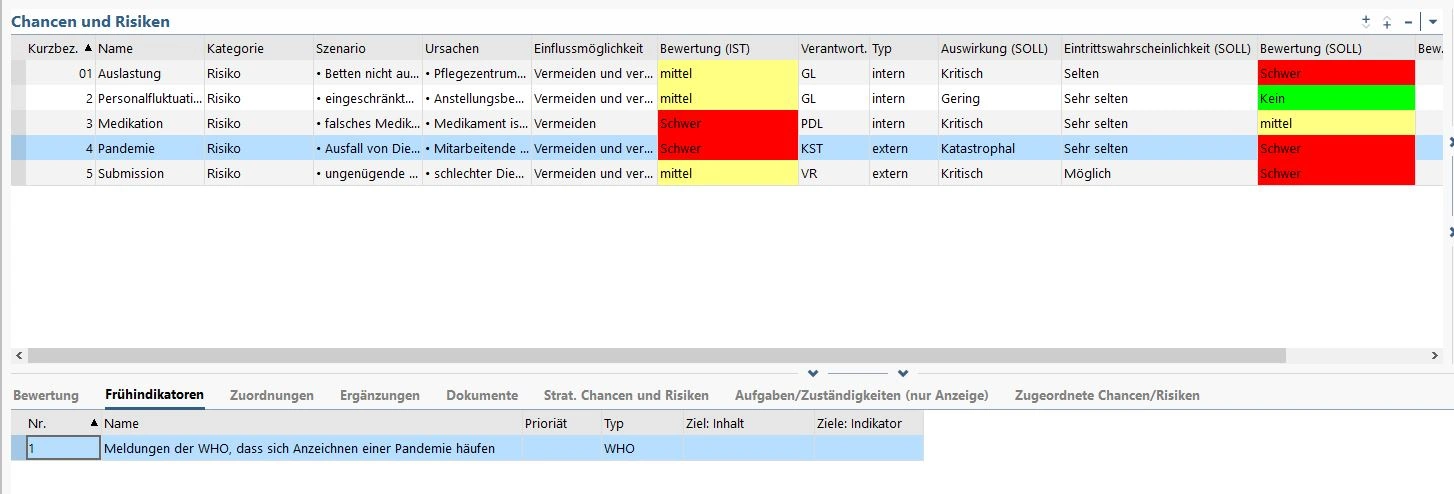This screenshot has width=1454, height=494.
Task: Click the PDL cell in Medikation row
Action: [833, 123]
